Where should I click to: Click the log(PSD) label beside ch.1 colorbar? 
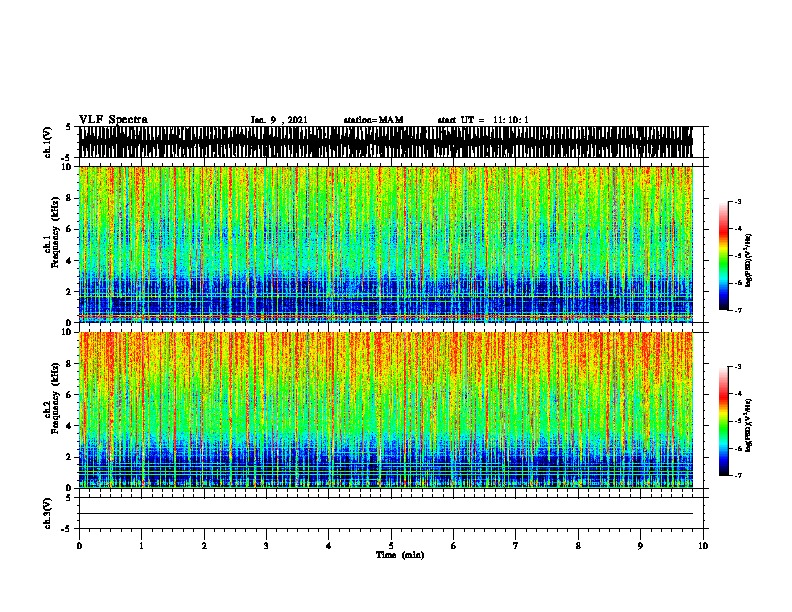click(749, 260)
